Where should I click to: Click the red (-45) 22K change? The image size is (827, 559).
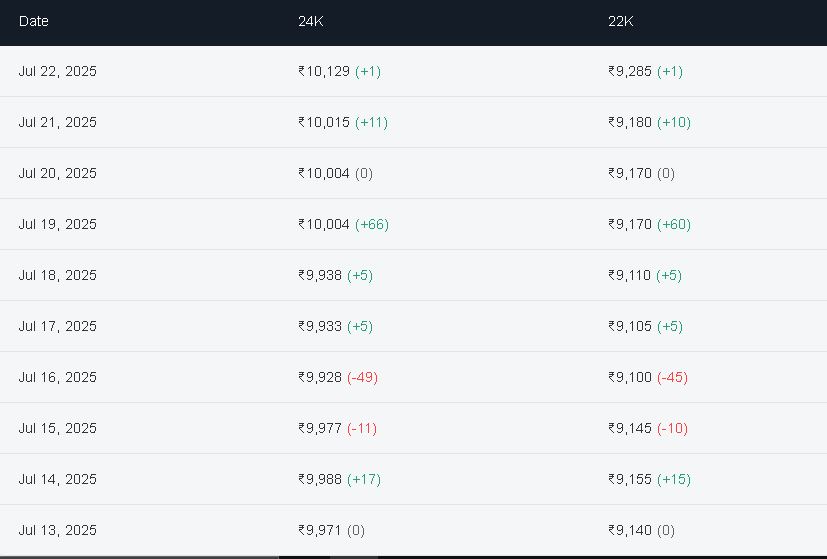point(672,378)
